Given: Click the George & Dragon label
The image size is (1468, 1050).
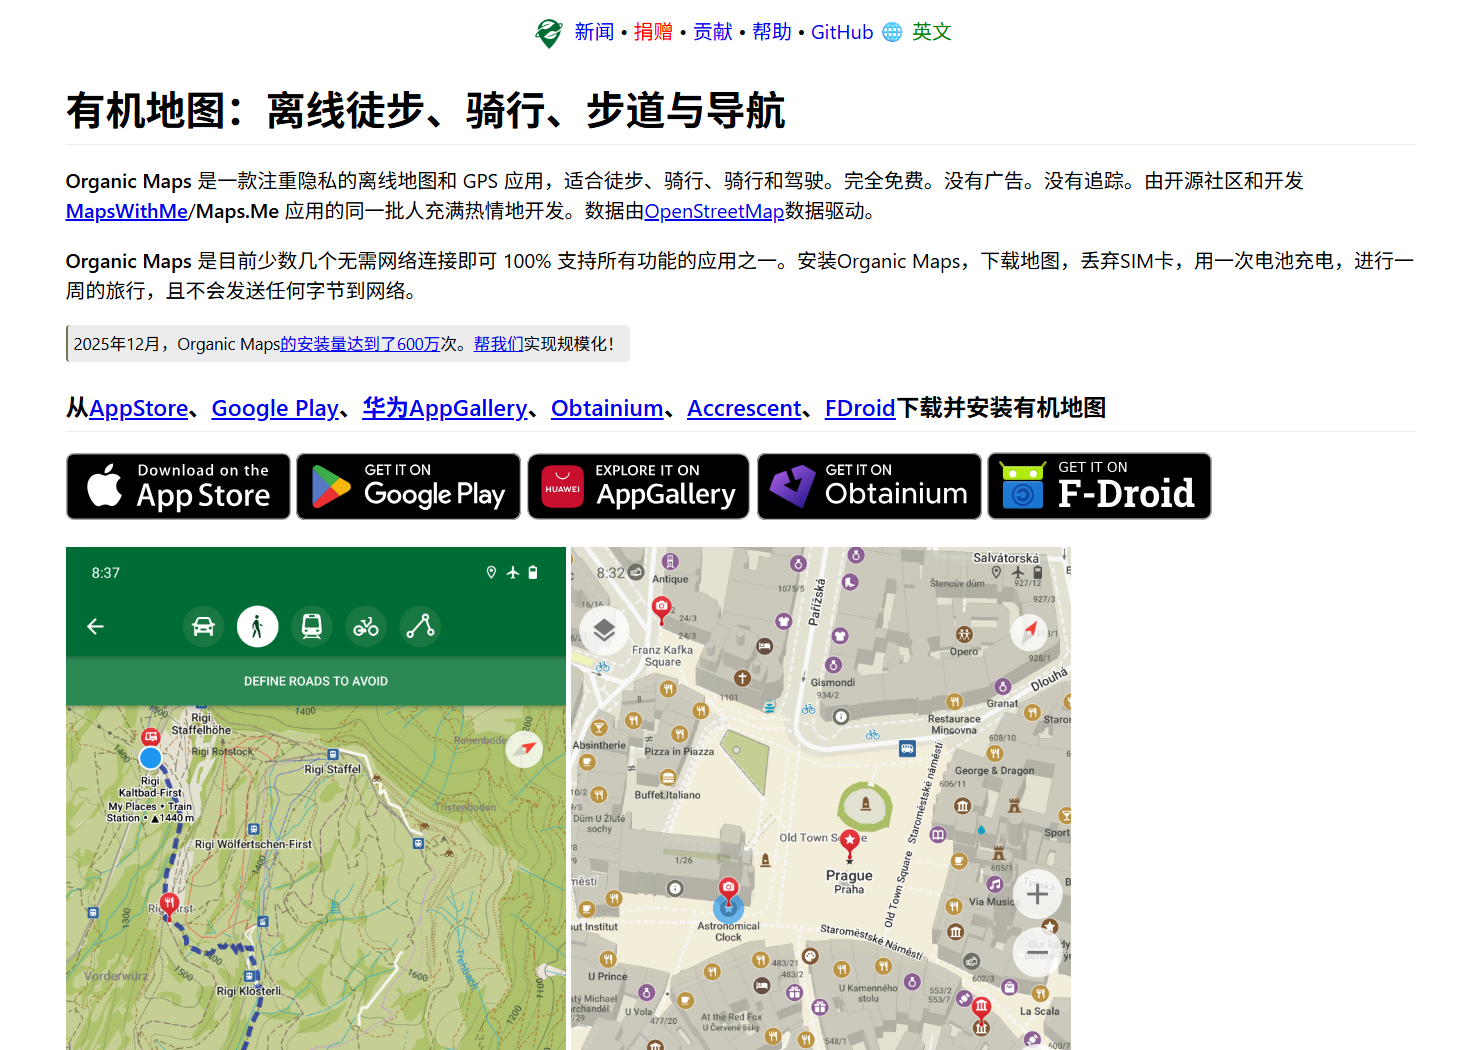Looking at the screenshot, I should pos(995,771).
